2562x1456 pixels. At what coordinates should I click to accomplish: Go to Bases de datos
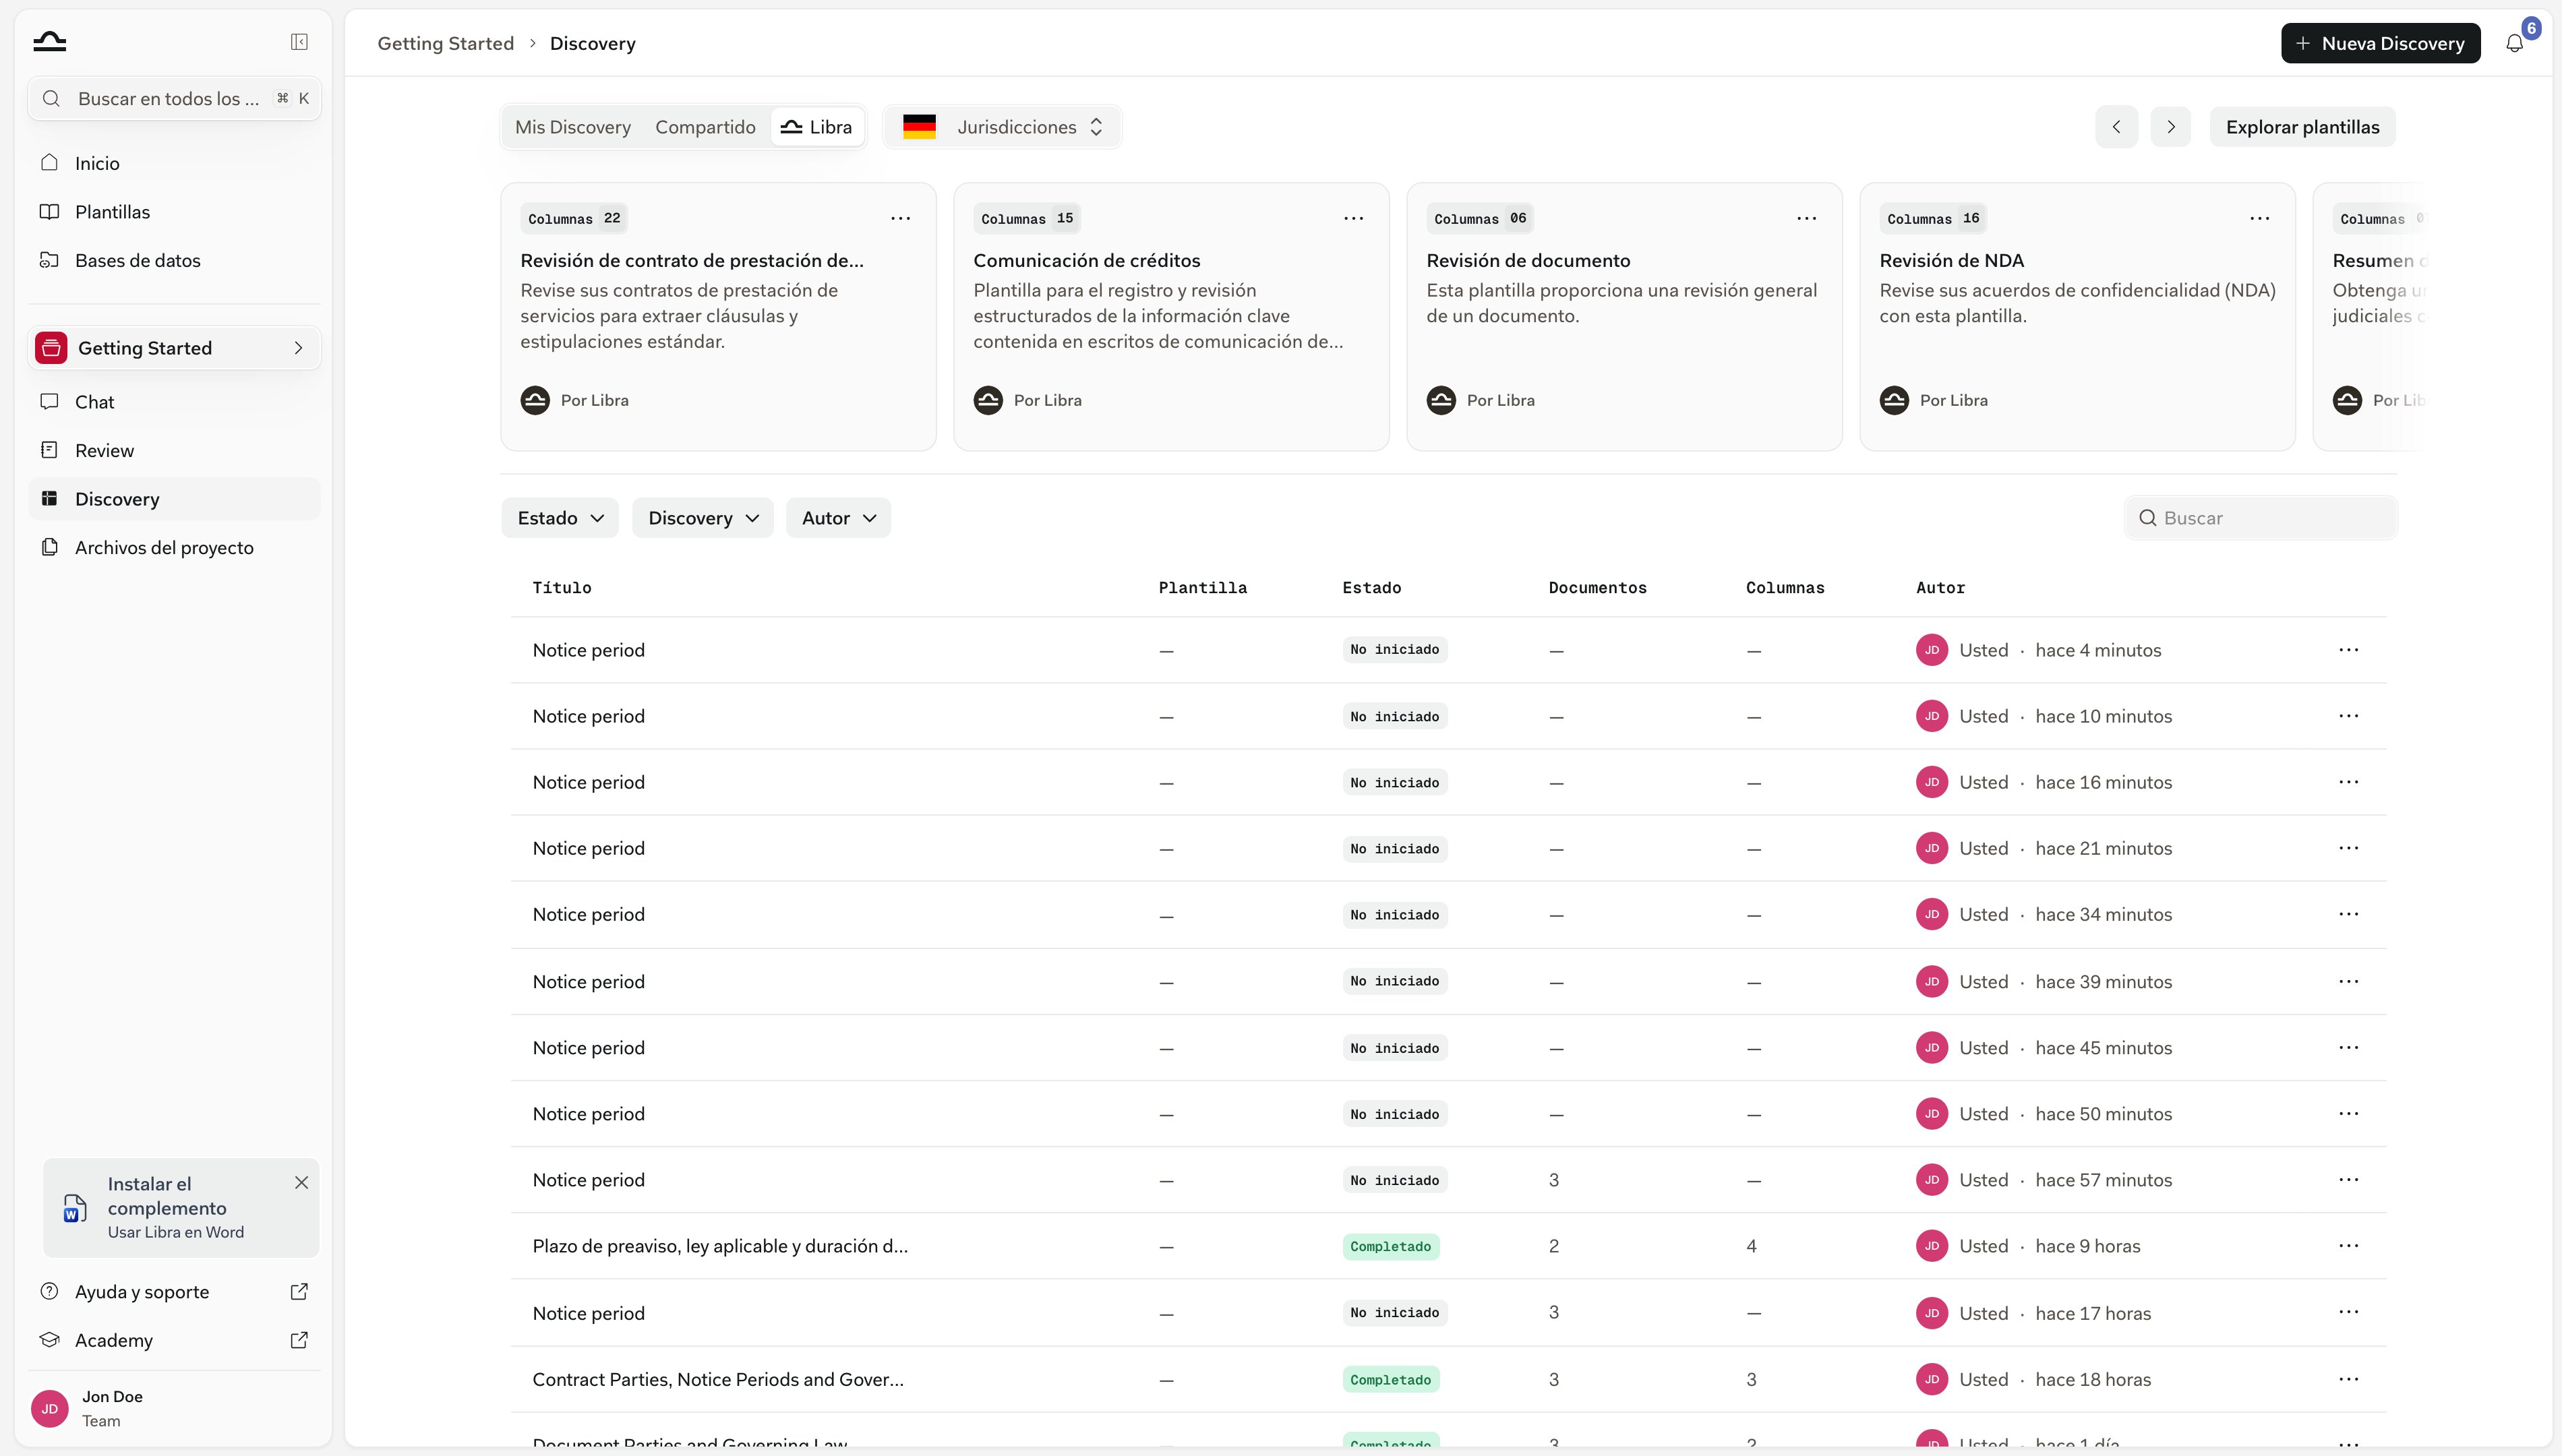[174, 260]
